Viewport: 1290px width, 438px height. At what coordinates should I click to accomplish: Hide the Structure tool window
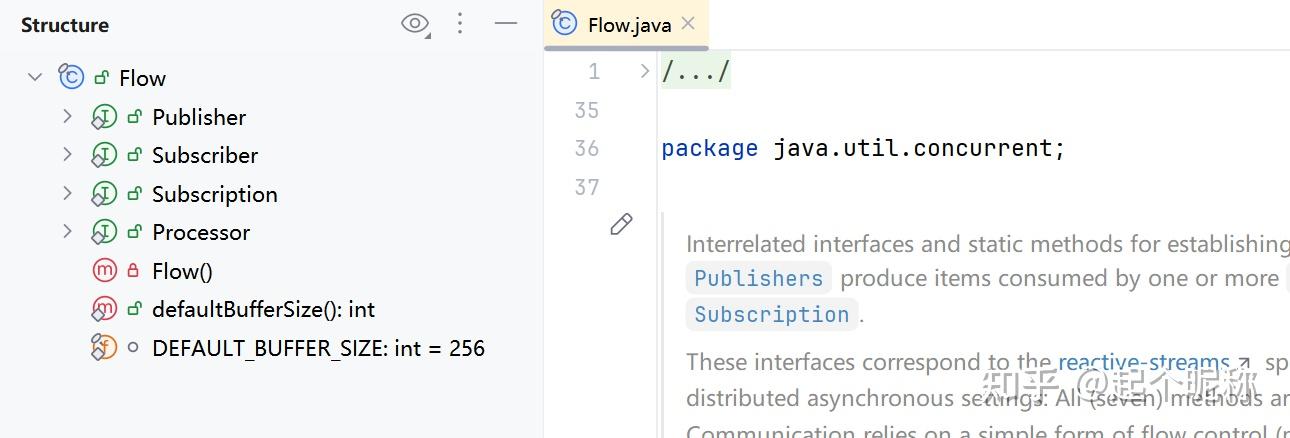(506, 24)
